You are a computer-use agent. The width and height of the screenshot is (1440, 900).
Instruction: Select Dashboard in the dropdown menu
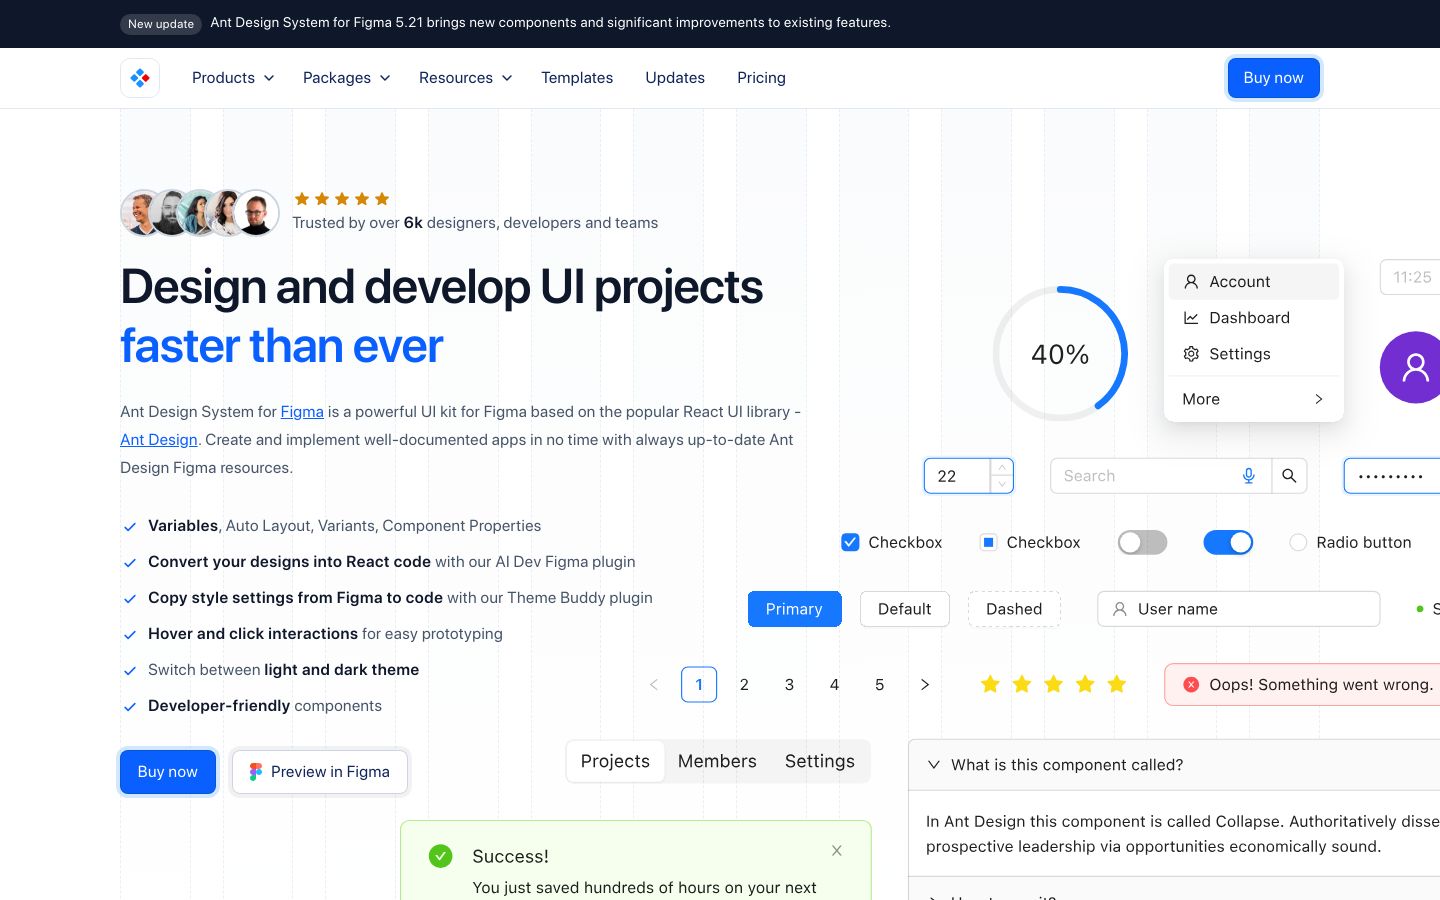click(1254, 318)
